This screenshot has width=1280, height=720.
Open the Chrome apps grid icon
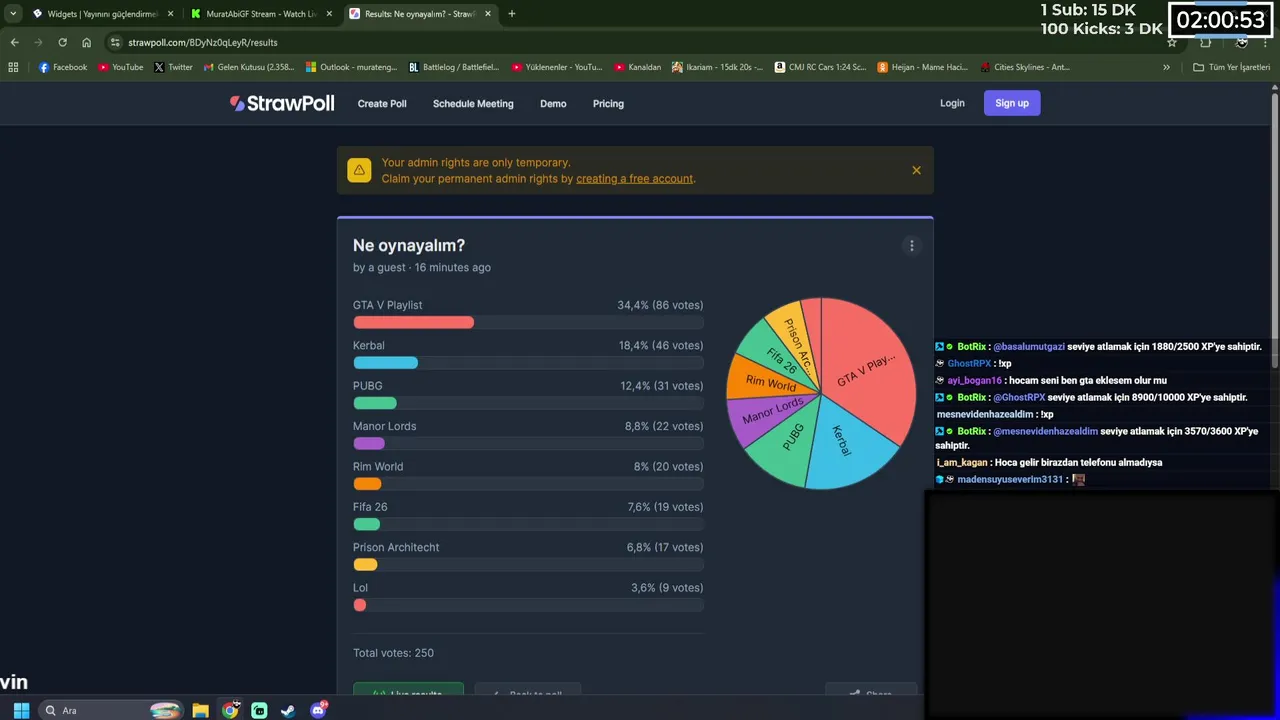[13, 67]
